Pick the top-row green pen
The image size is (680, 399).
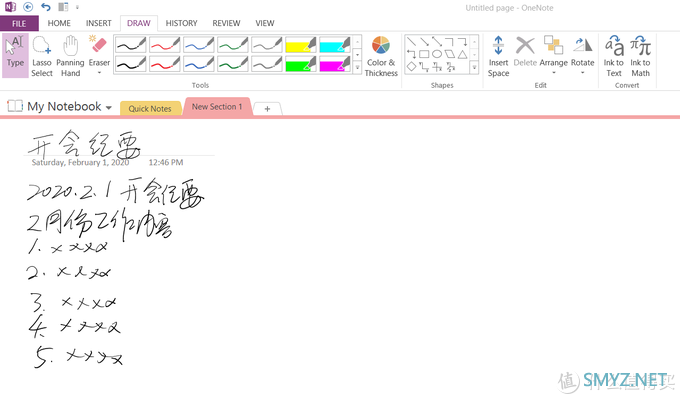click(x=232, y=45)
